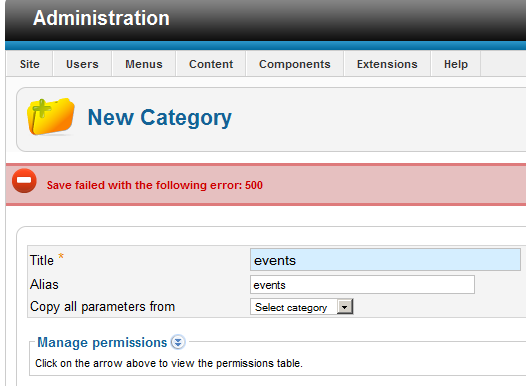Focus the Alias input field
The image size is (526, 386).
coord(362,285)
